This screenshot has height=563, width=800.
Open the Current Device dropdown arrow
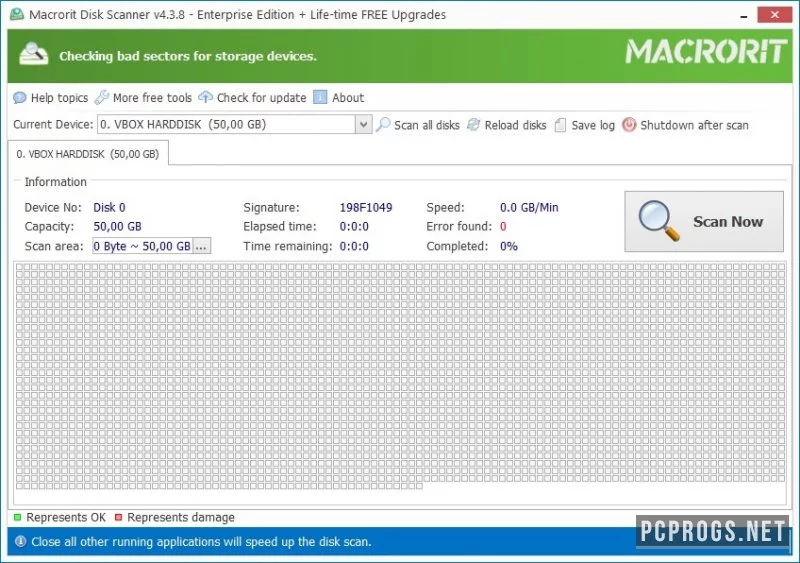(363, 124)
